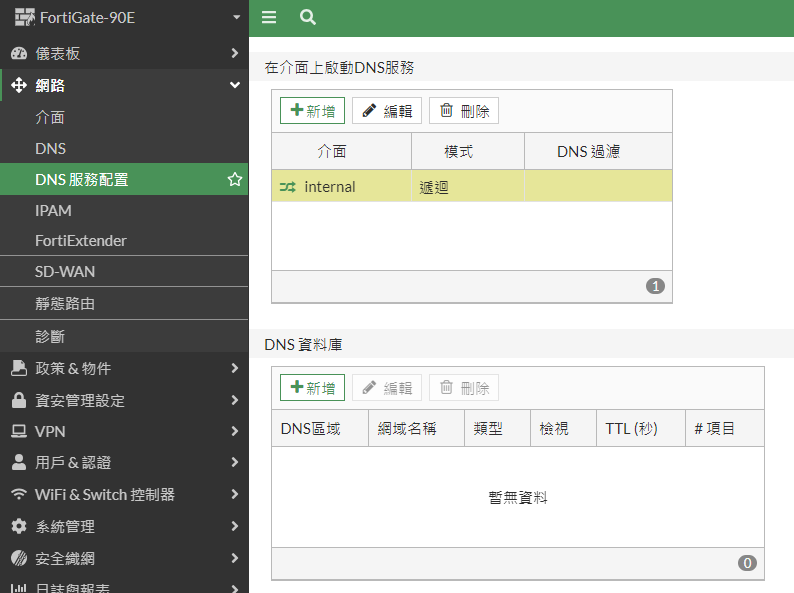Screen dimensions: 794x593
Task: Click the WiFi & Switch 控制器 icon
Action: tap(18, 495)
